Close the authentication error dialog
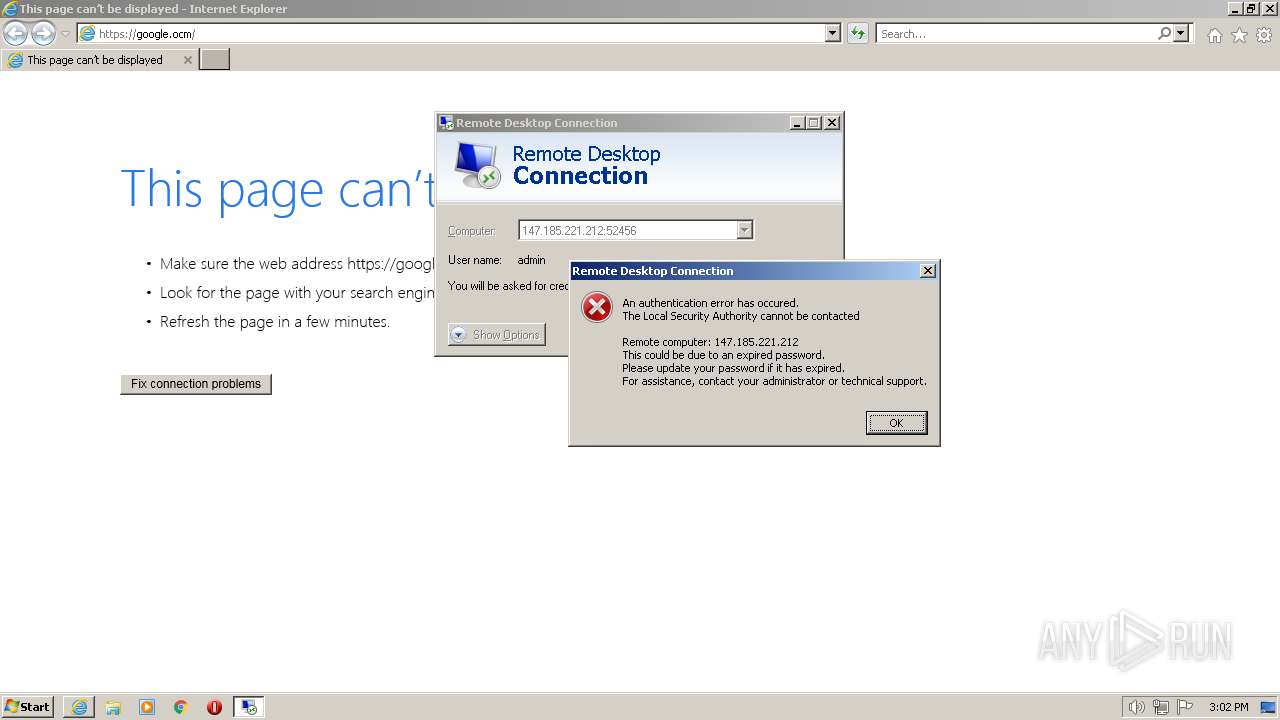This screenshot has width=1280, height=720. click(927, 271)
